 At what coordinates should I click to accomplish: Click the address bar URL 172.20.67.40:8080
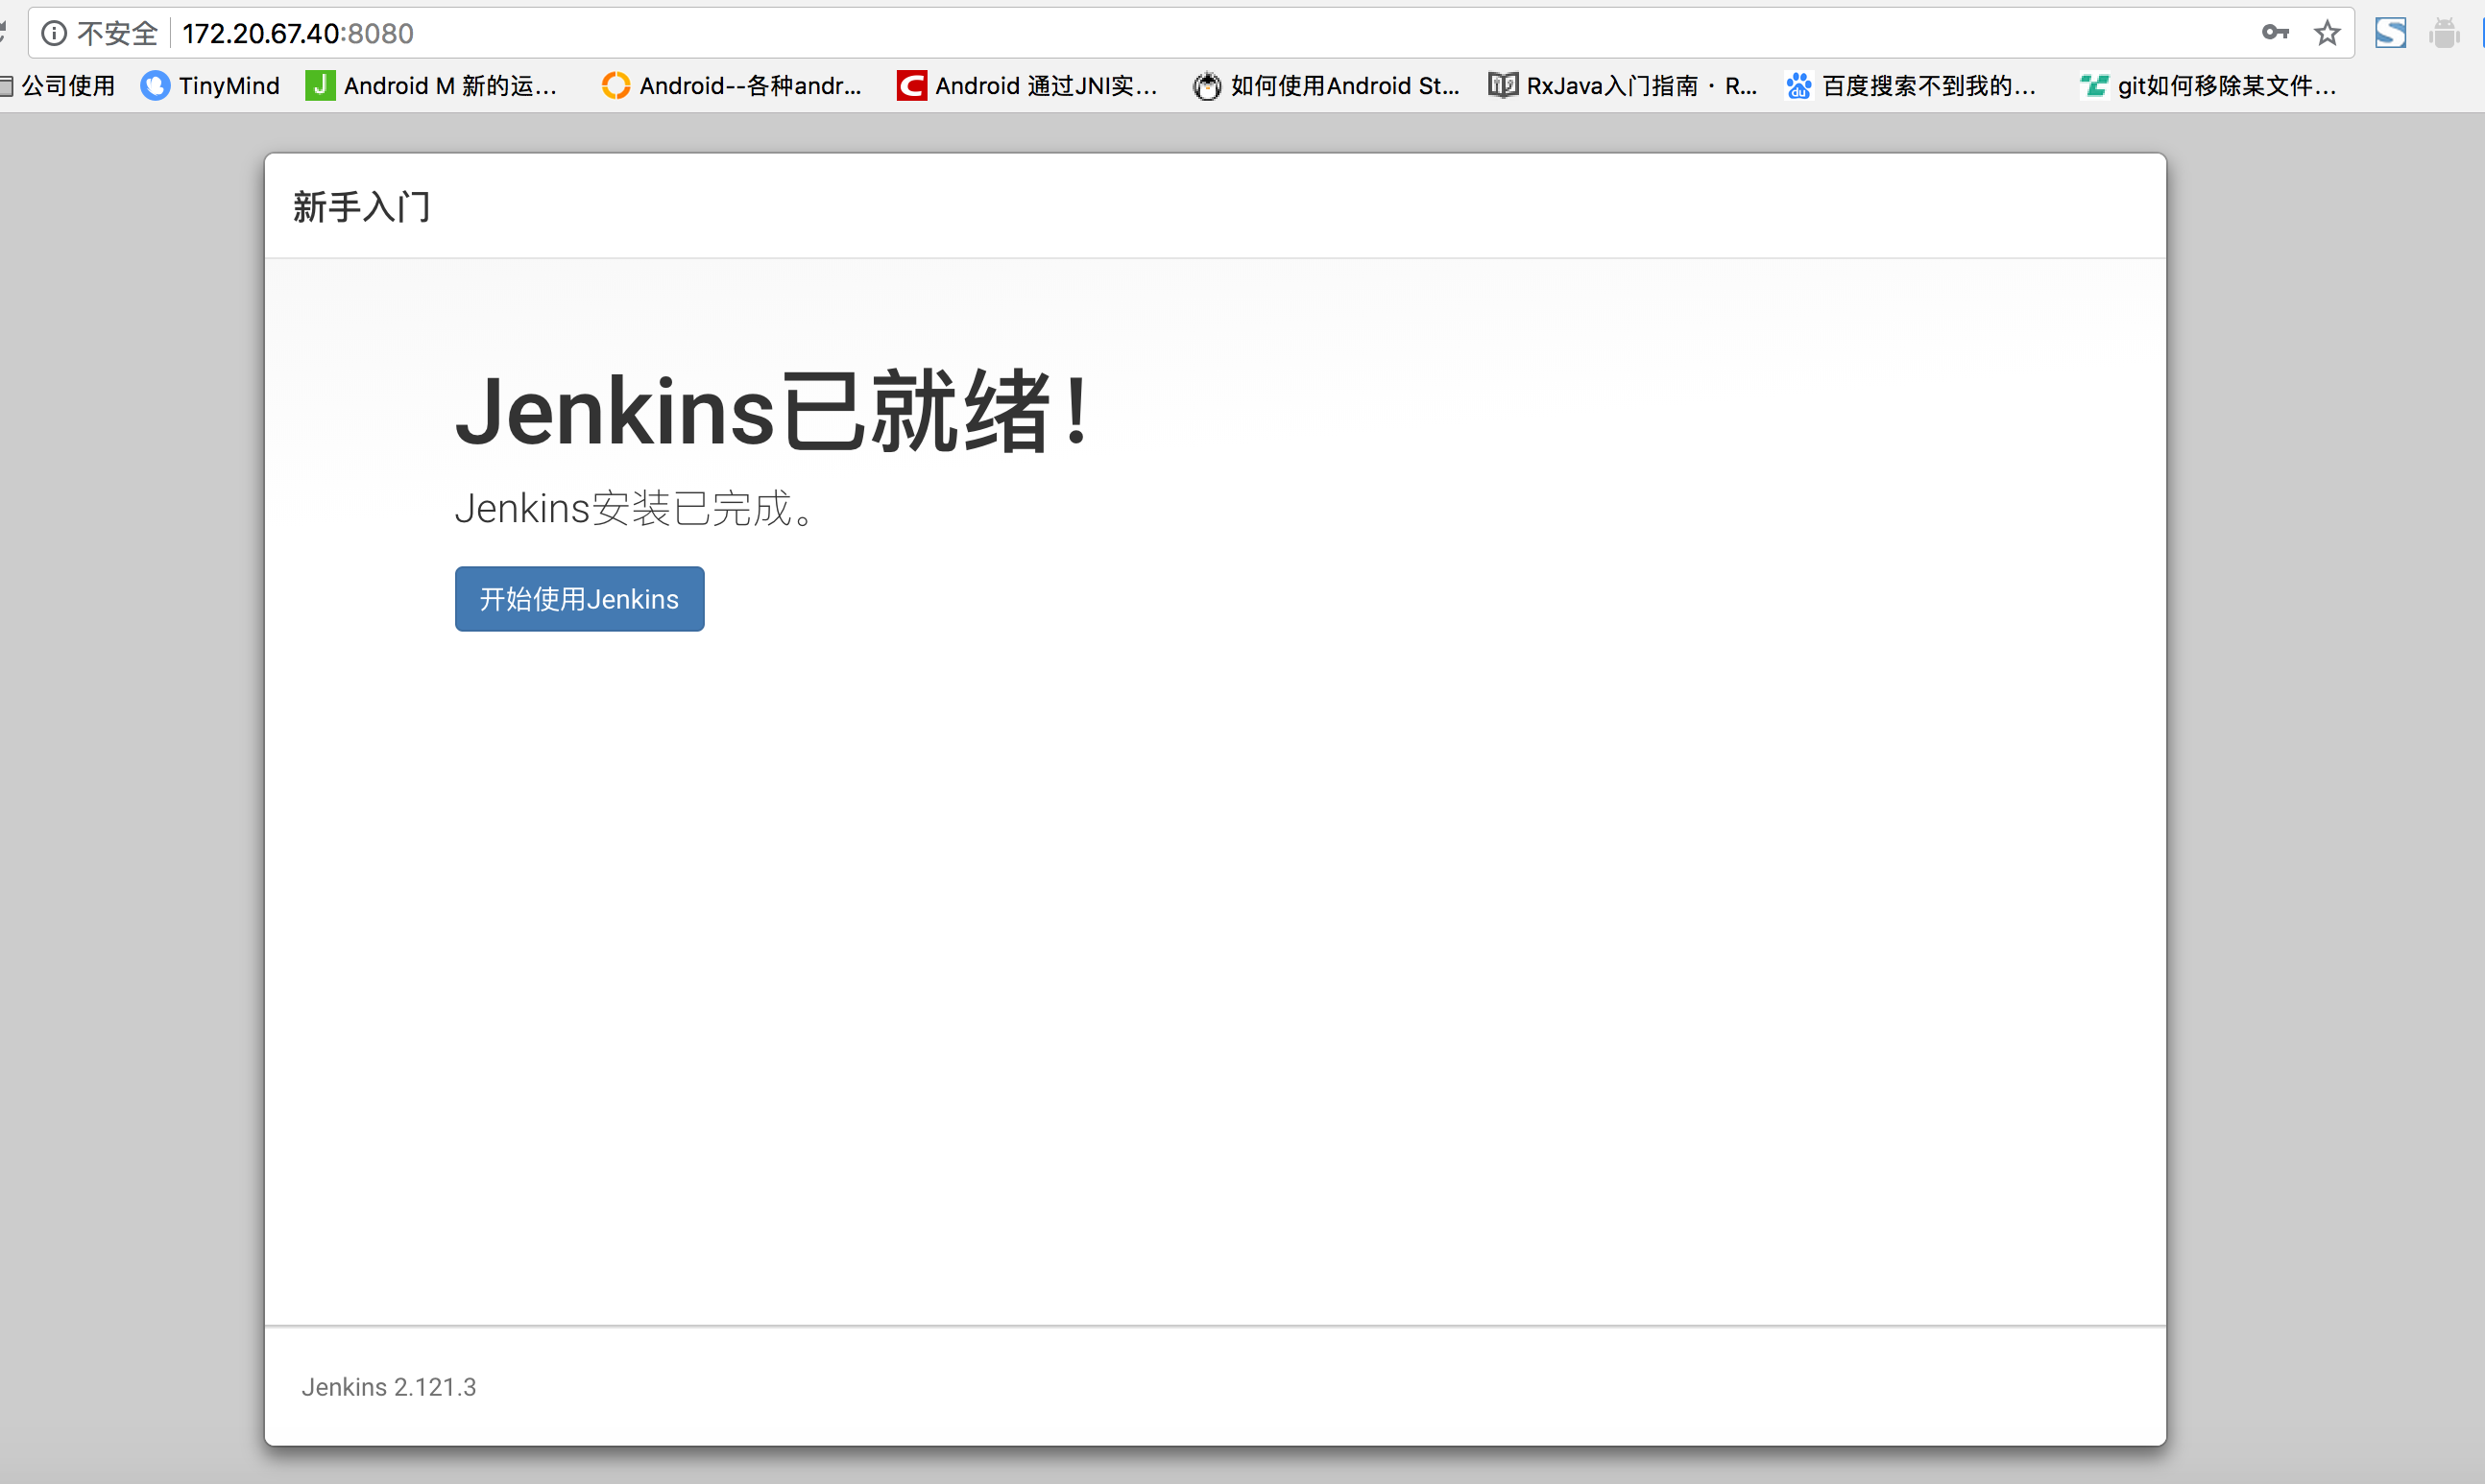pyautogui.click(x=298, y=34)
